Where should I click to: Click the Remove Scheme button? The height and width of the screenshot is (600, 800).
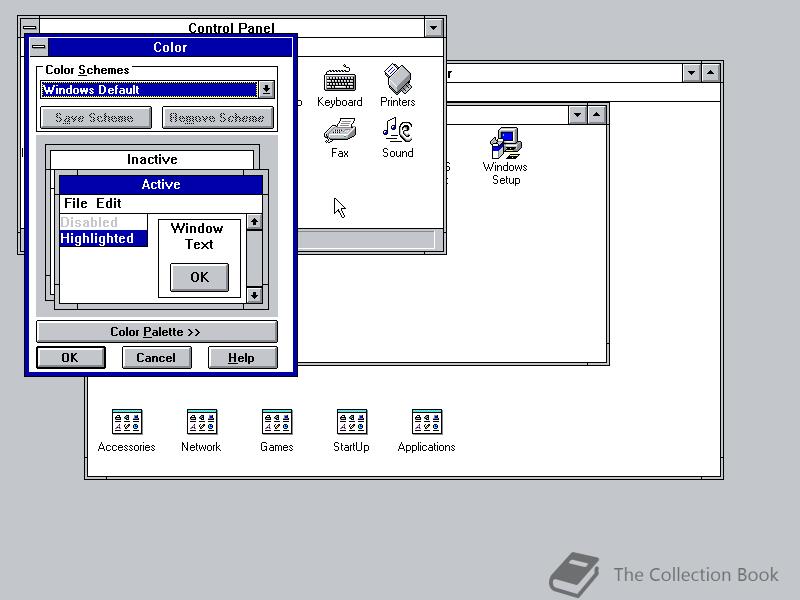coord(217,118)
